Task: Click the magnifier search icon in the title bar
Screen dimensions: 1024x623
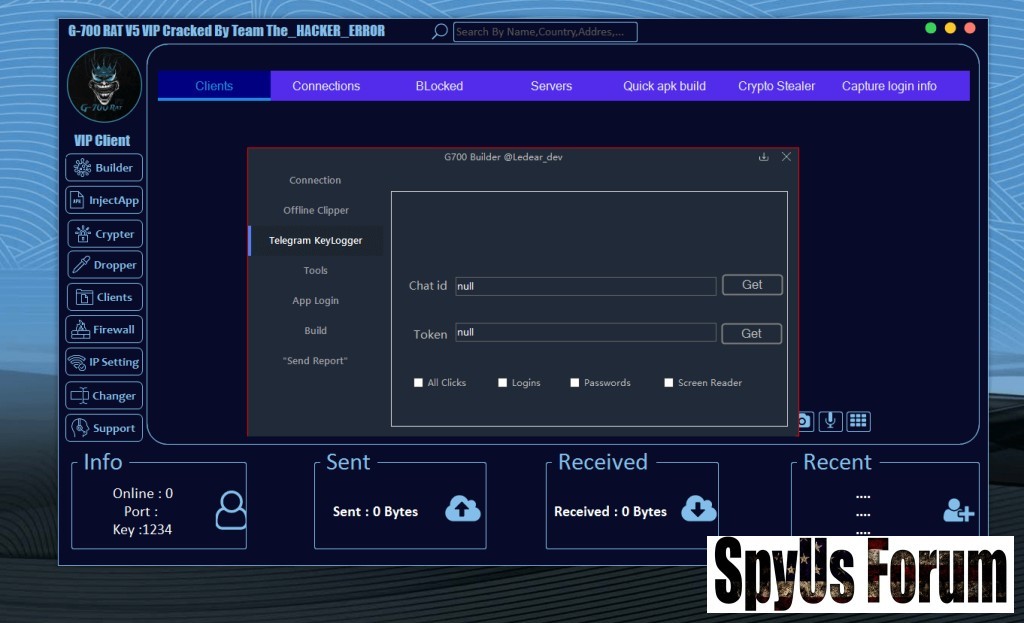Action: [x=439, y=32]
